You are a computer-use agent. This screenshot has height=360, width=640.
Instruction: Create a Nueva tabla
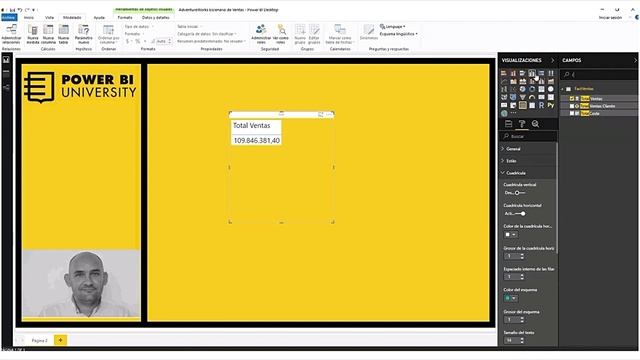point(63,34)
